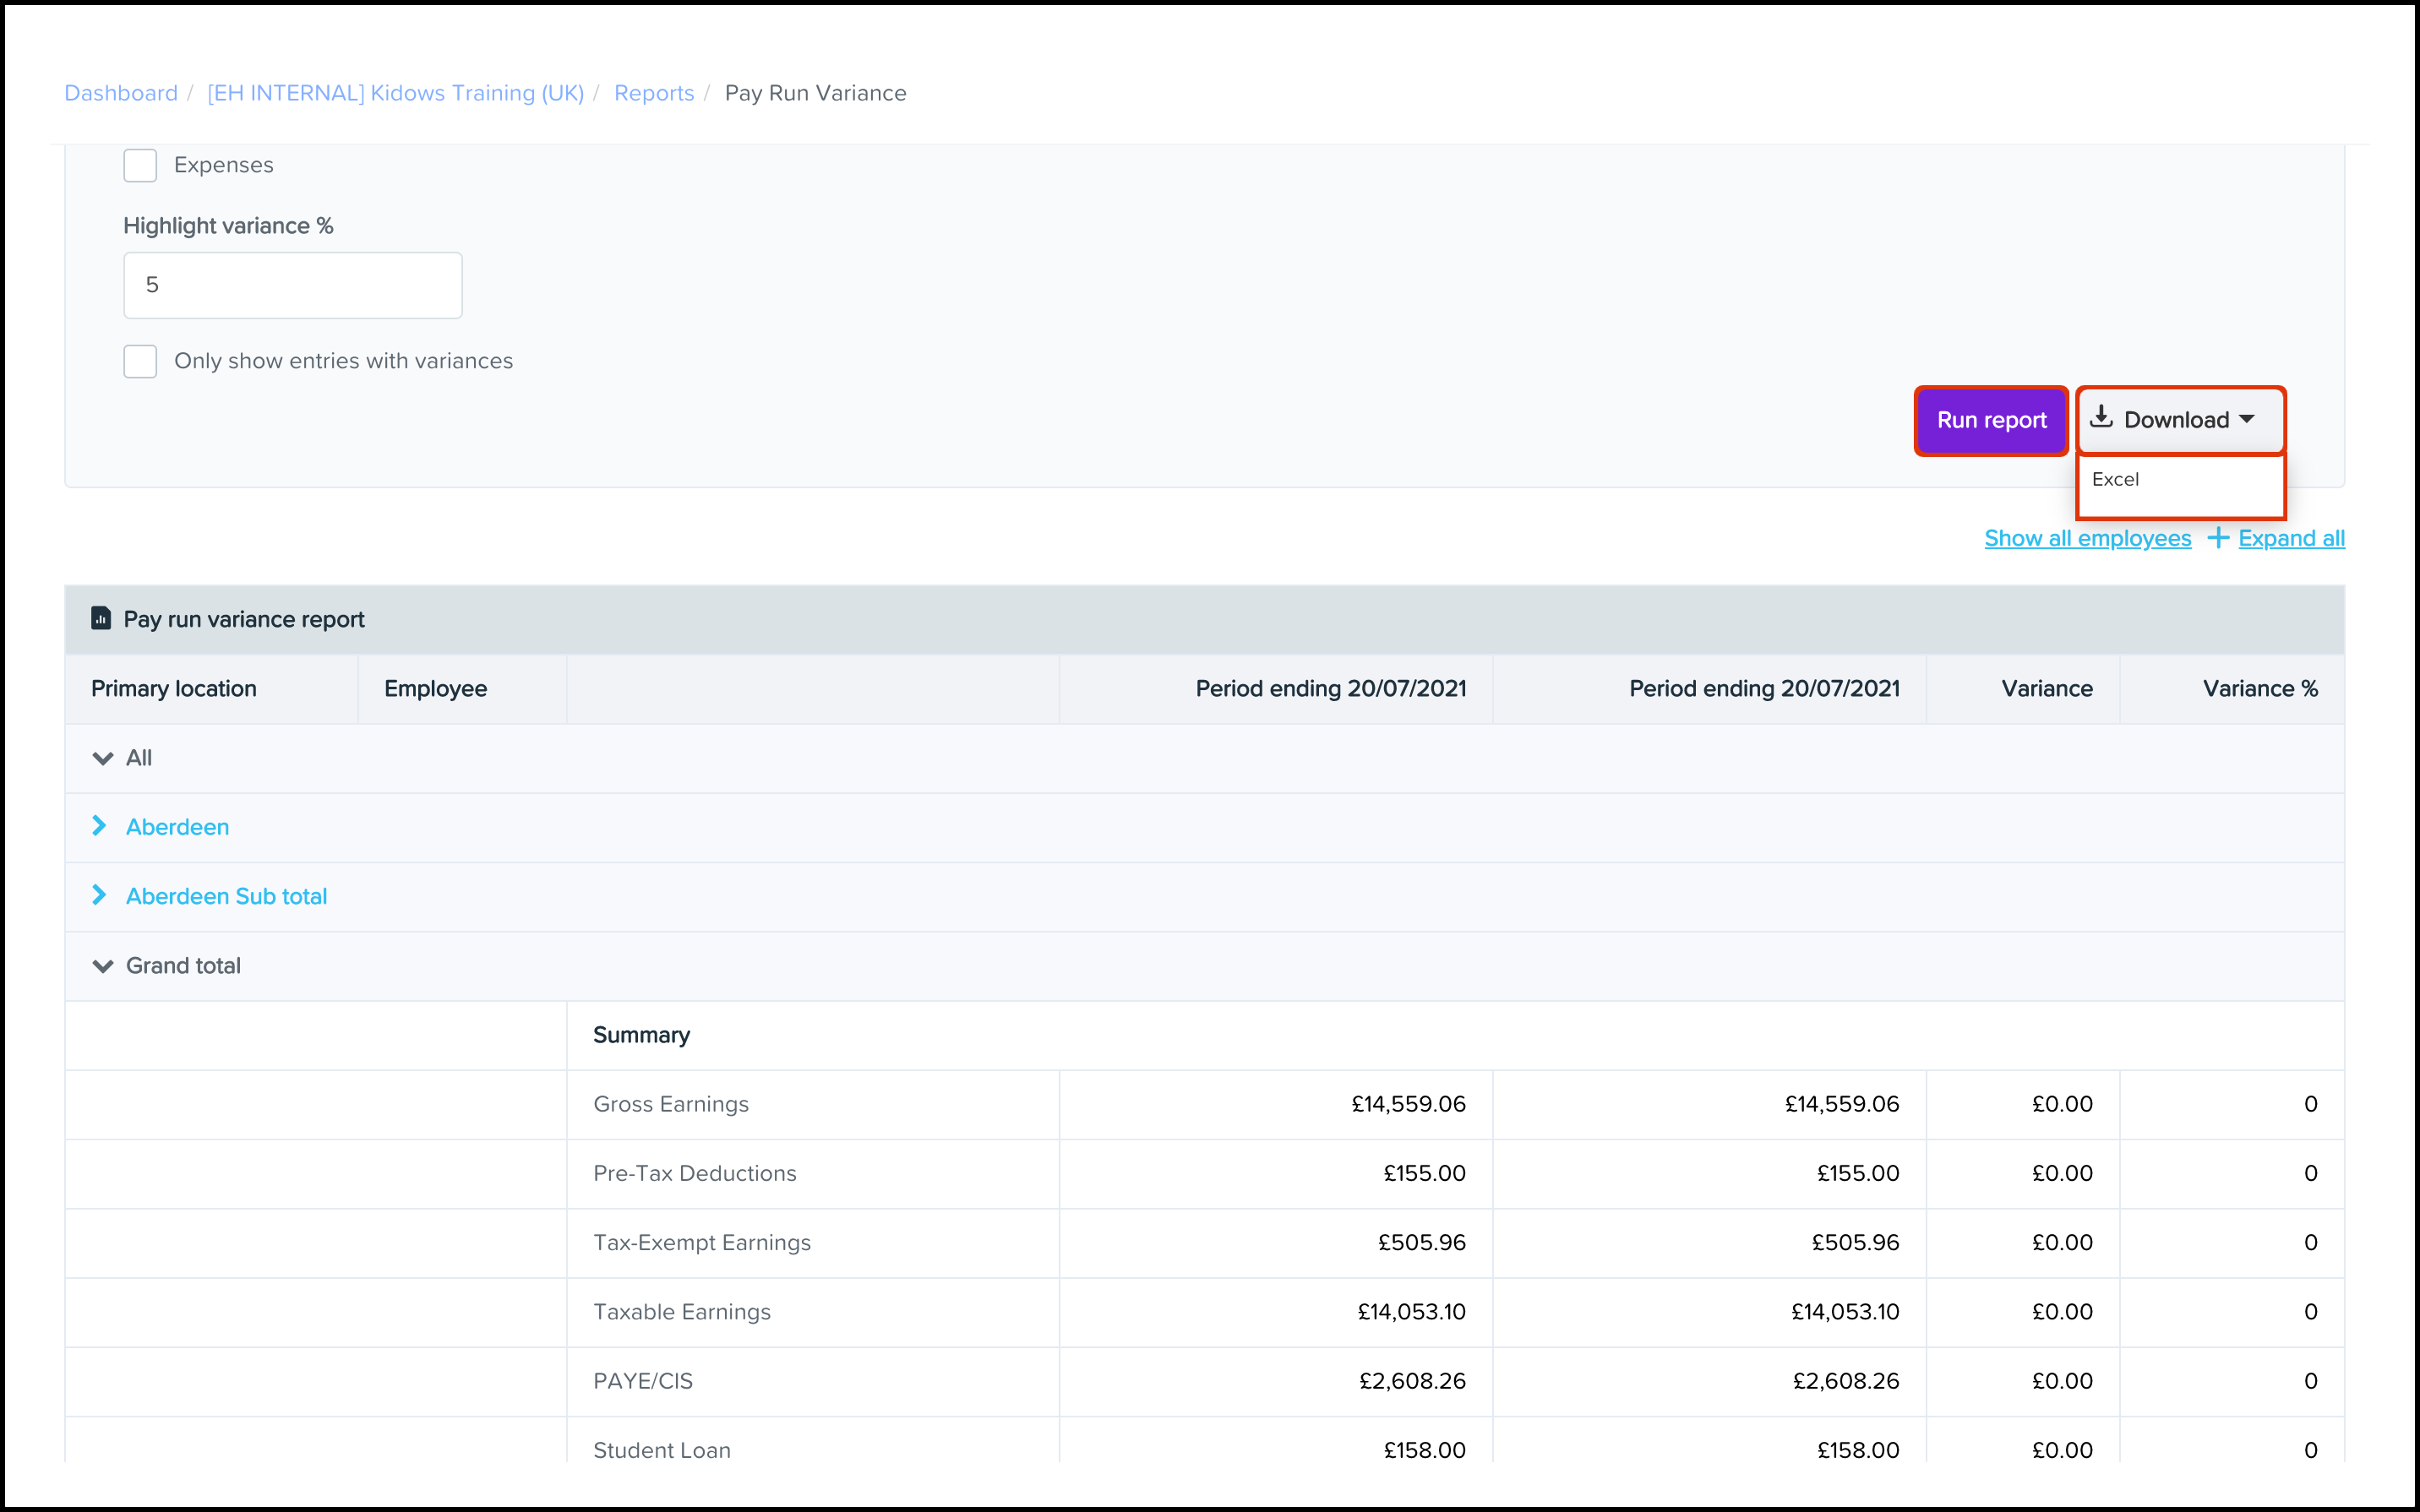Click the plus icon beside Expand all
The width and height of the screenshot is (2420, 1512).
(2218, 538)
